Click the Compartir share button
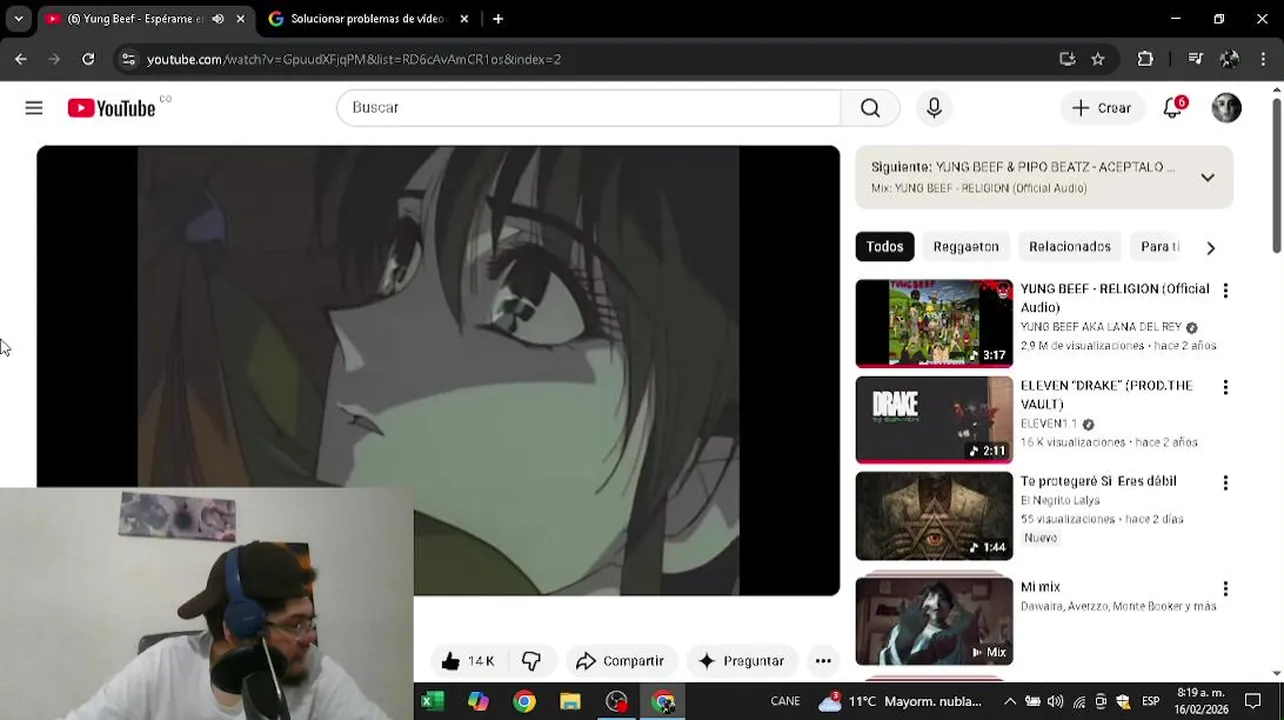This screenshot has height=720, width=1284. 621,661
